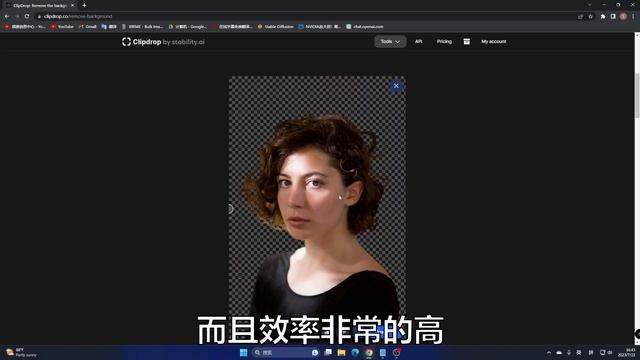Image resolution: width=640 pixels, height=360 pixels.
Task: Open Chrome three-dot menu
Action: pos(633,16)
